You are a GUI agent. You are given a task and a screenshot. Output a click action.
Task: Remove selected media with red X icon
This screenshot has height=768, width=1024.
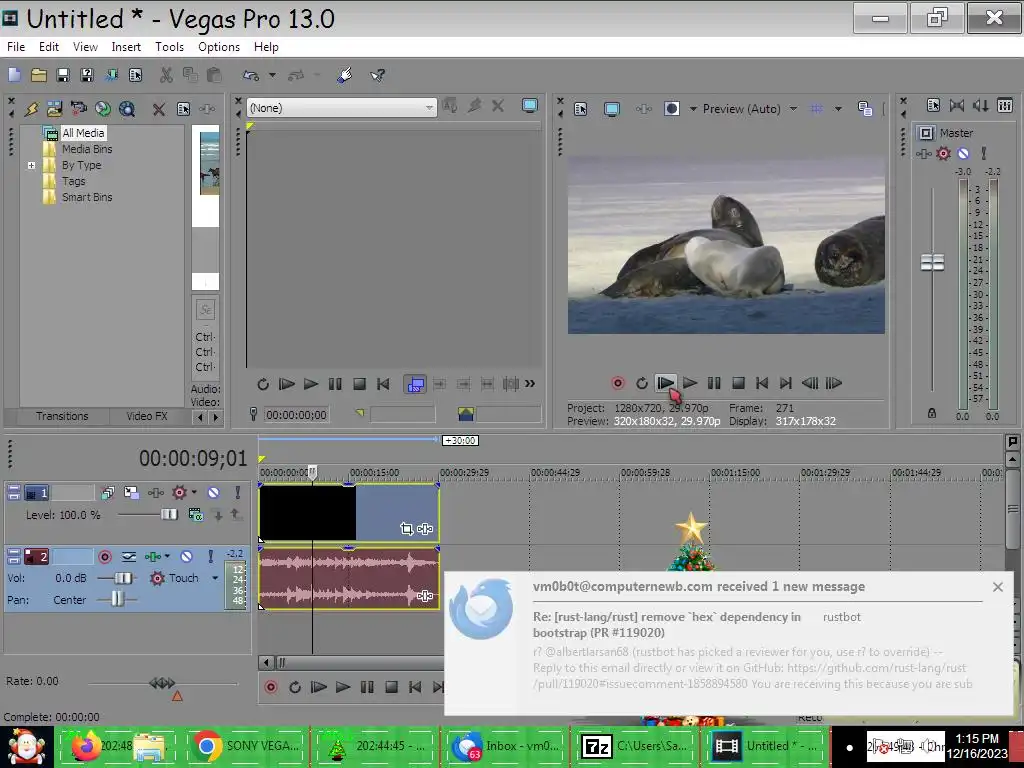coord(159,109)
